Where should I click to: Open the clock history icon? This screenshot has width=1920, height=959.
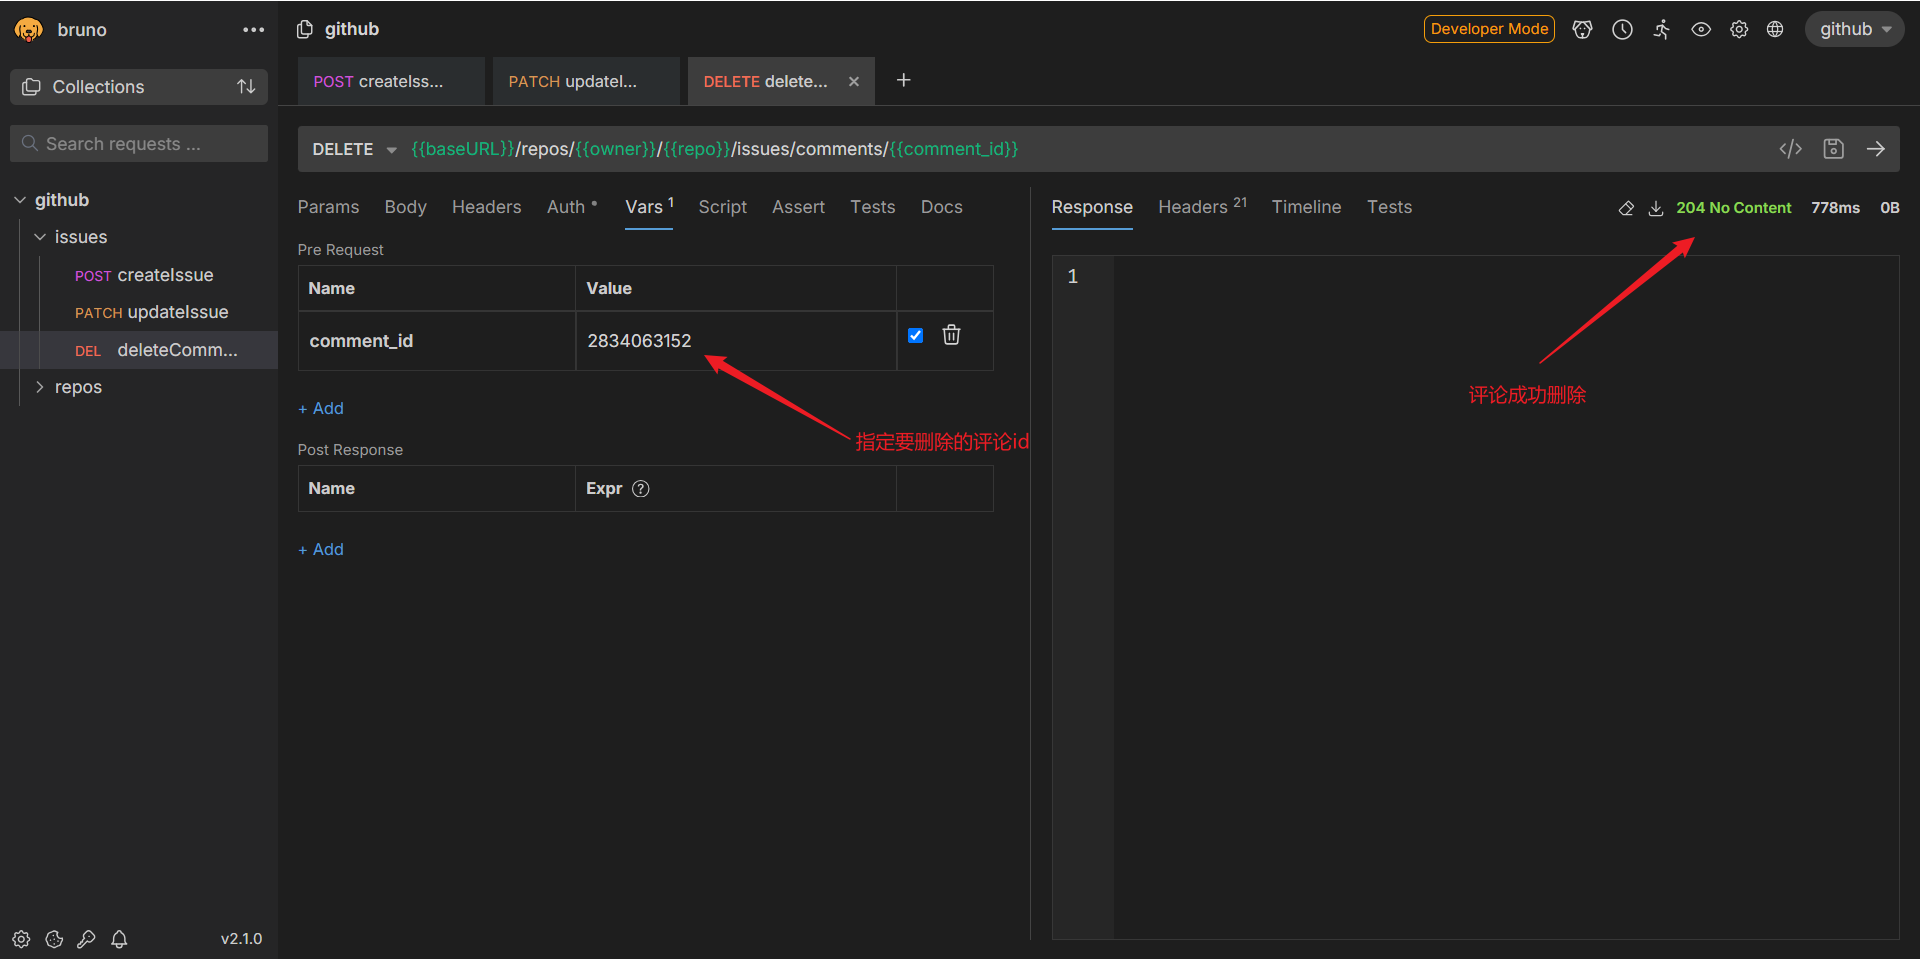coord(1622,29)
